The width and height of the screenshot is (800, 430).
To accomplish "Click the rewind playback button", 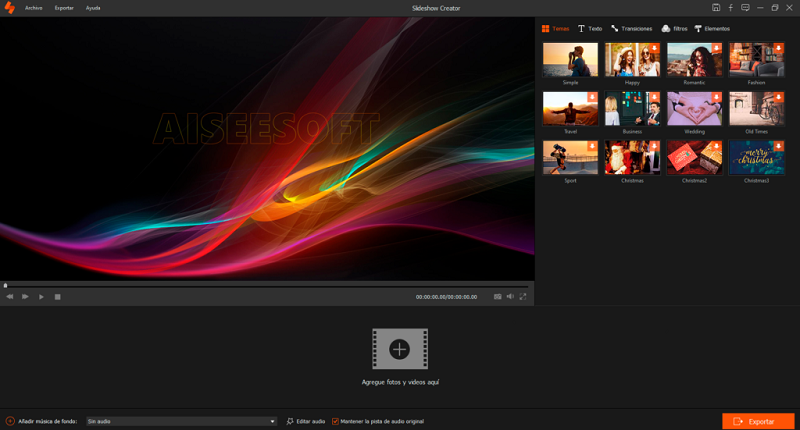I will click(10, 296).
